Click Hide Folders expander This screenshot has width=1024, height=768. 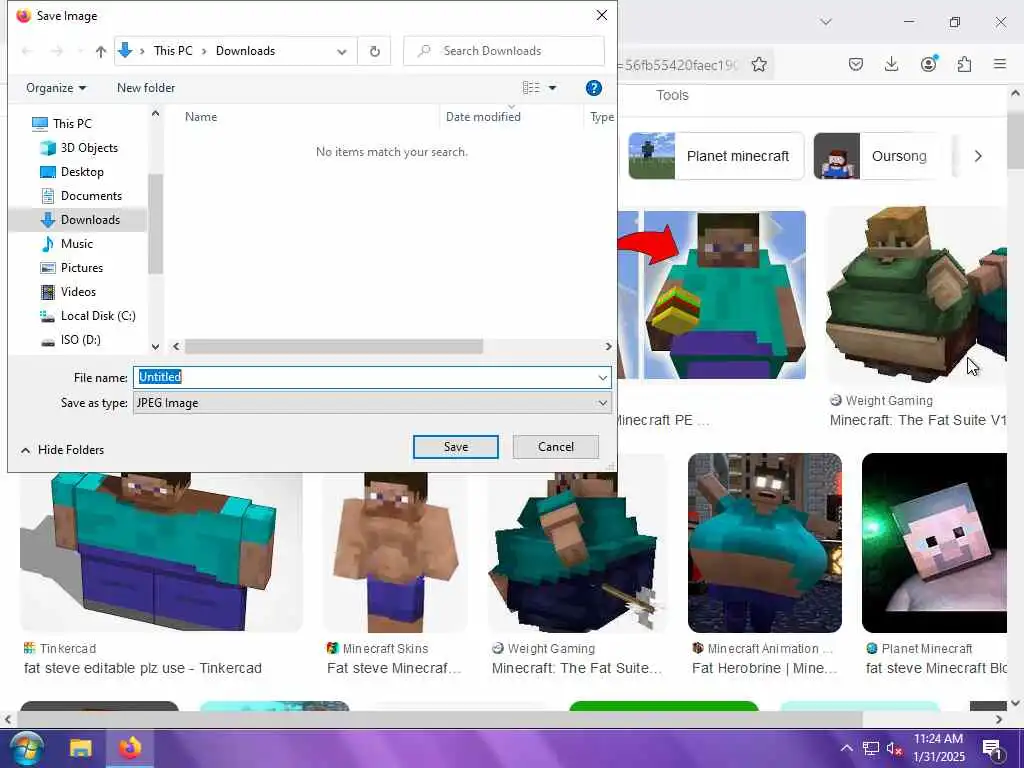[x=62, y=450]
